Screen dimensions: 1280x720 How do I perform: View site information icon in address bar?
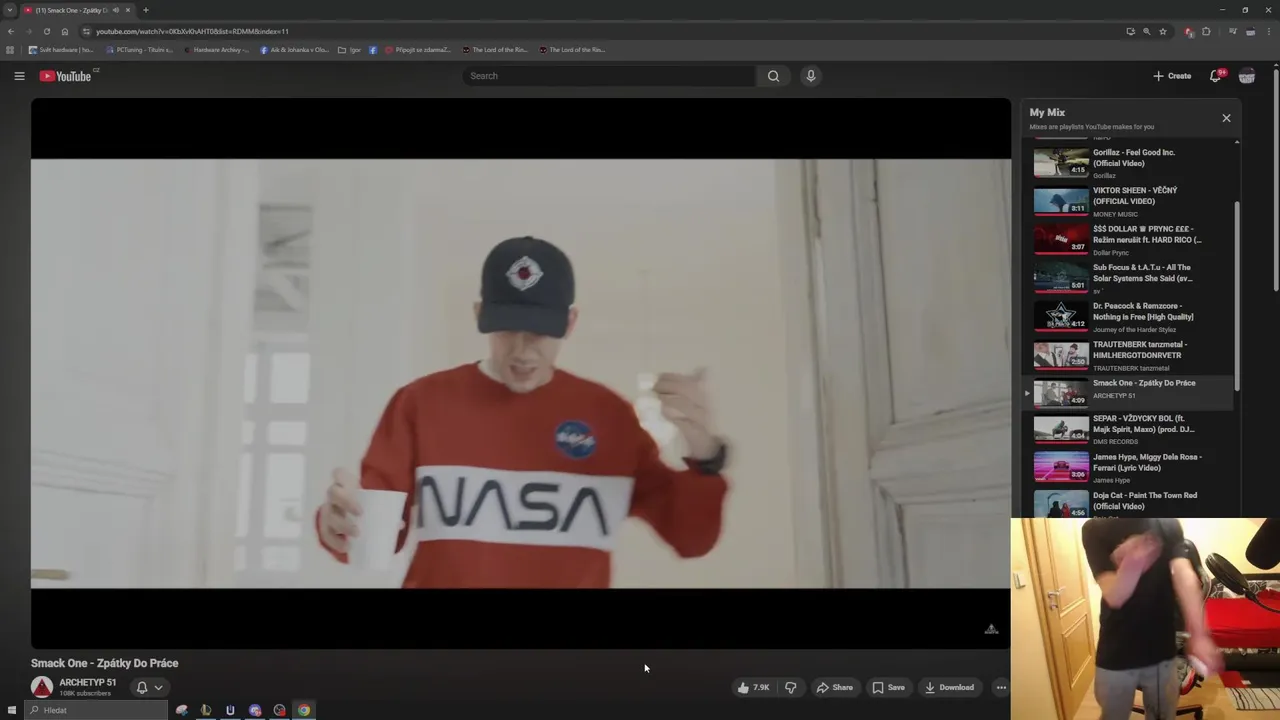tap(86, 31)
